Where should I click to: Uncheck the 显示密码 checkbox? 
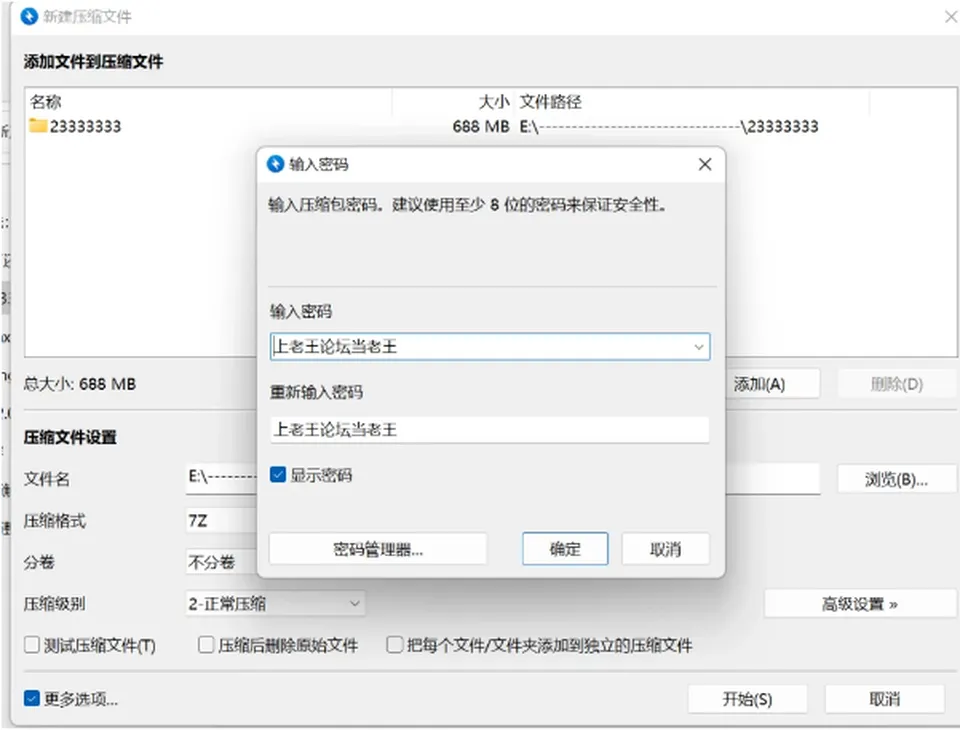click(x=278, y=475)
